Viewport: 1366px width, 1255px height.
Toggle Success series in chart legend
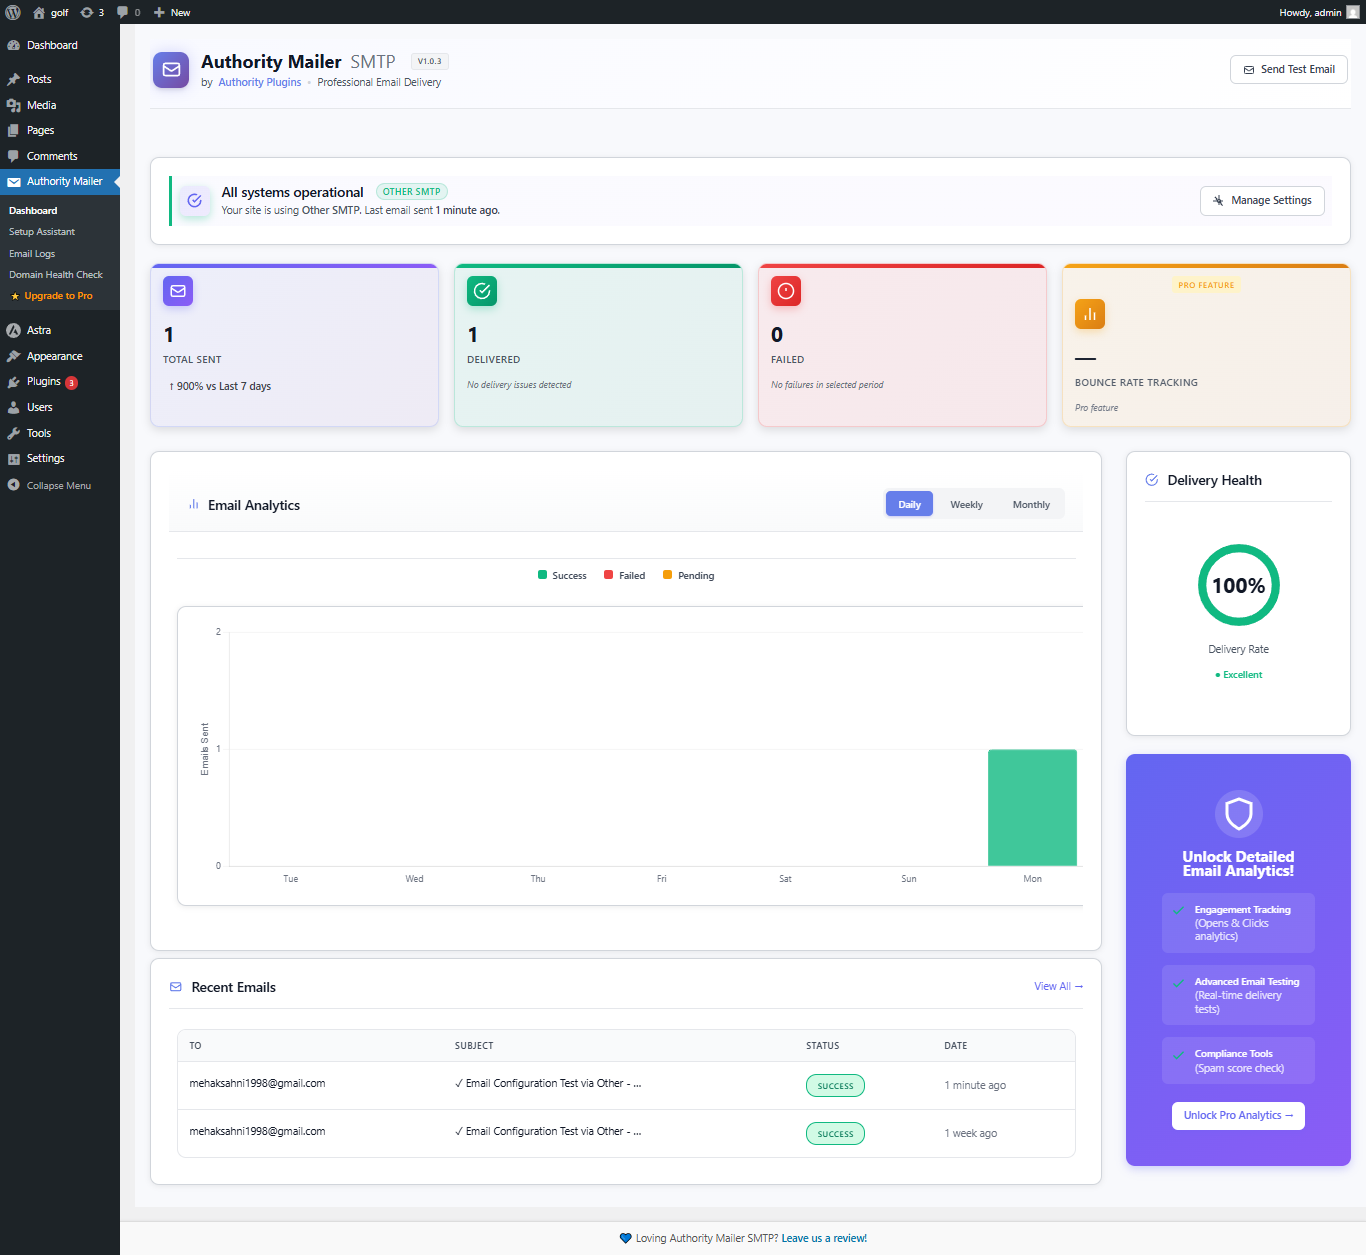click(x=562, y=575)
